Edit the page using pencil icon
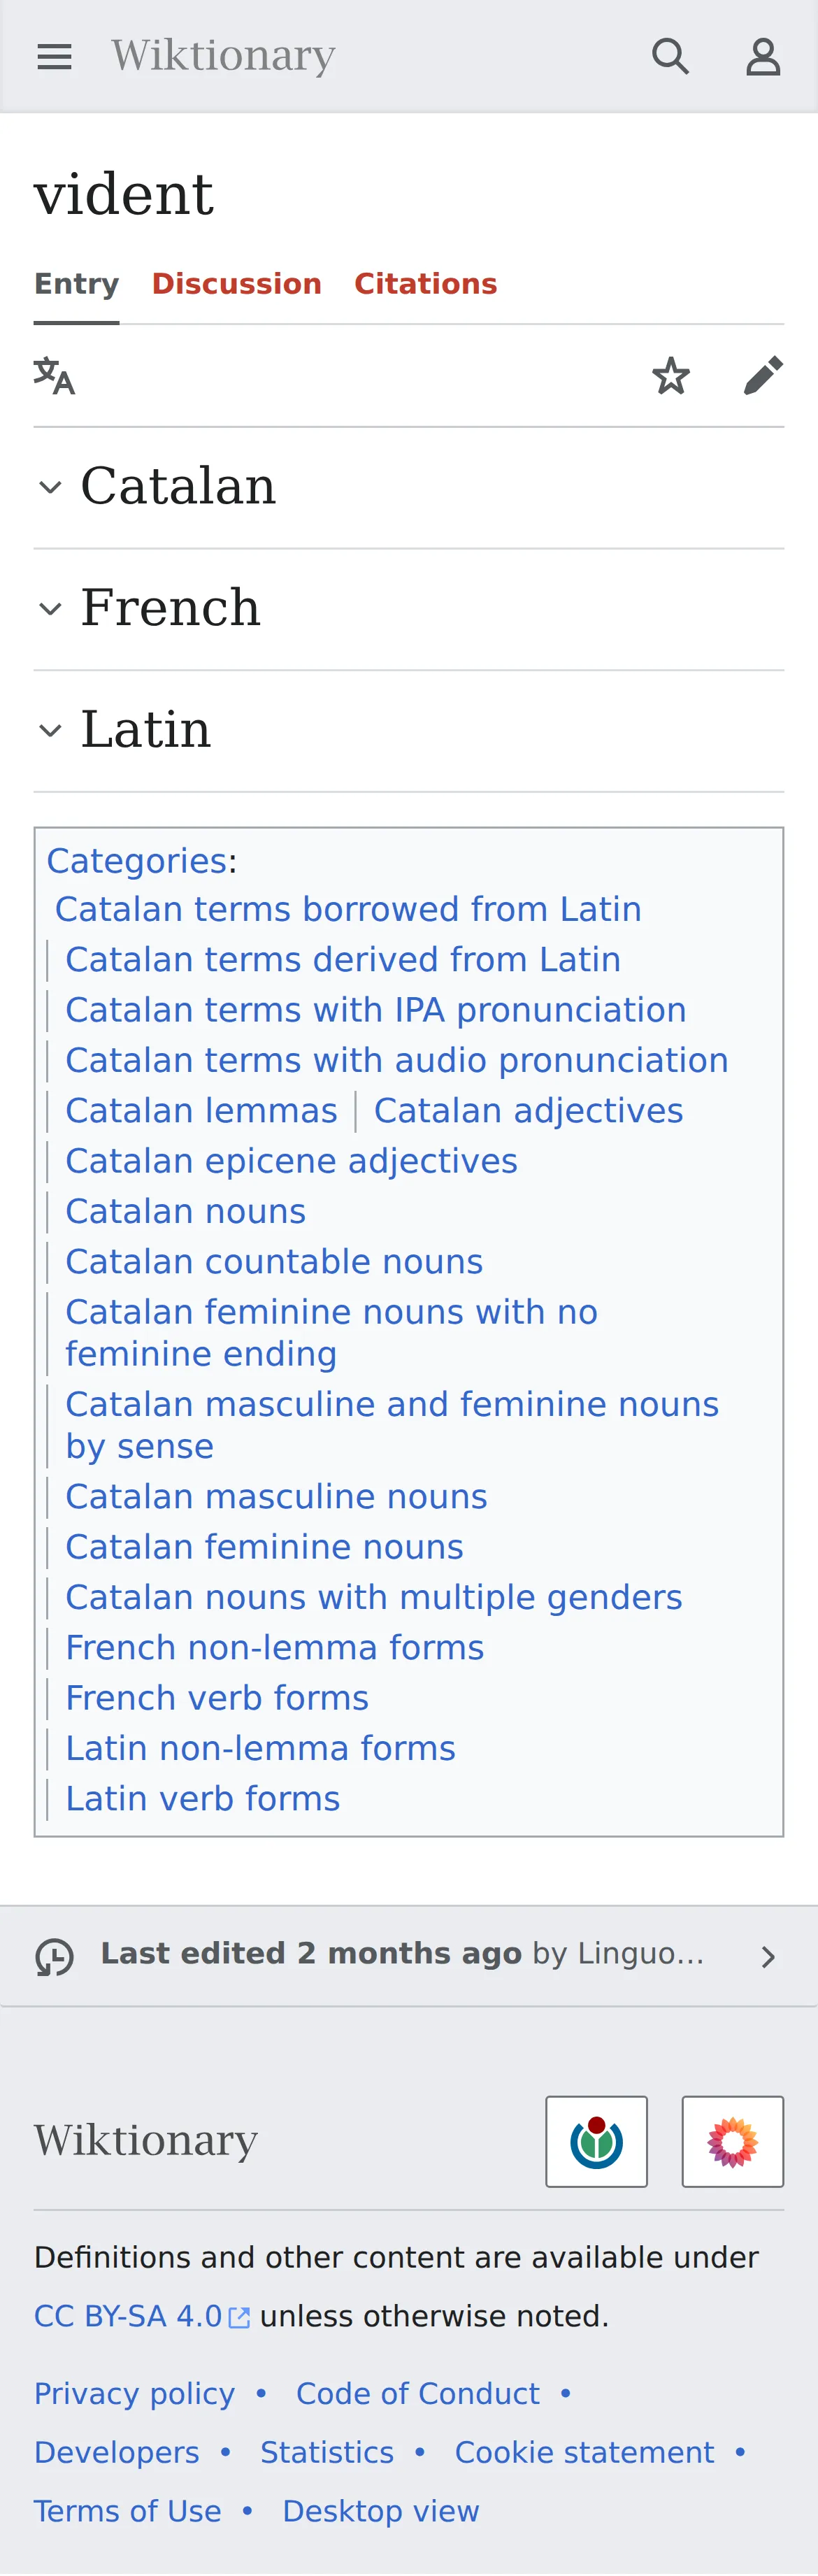The image size is (818, 2576). click(763, 376)
